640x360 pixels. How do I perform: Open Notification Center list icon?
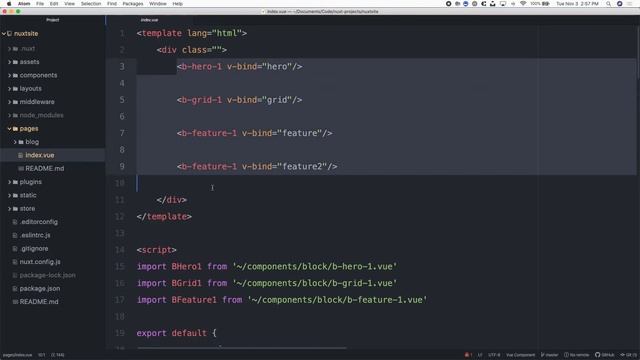629,4
